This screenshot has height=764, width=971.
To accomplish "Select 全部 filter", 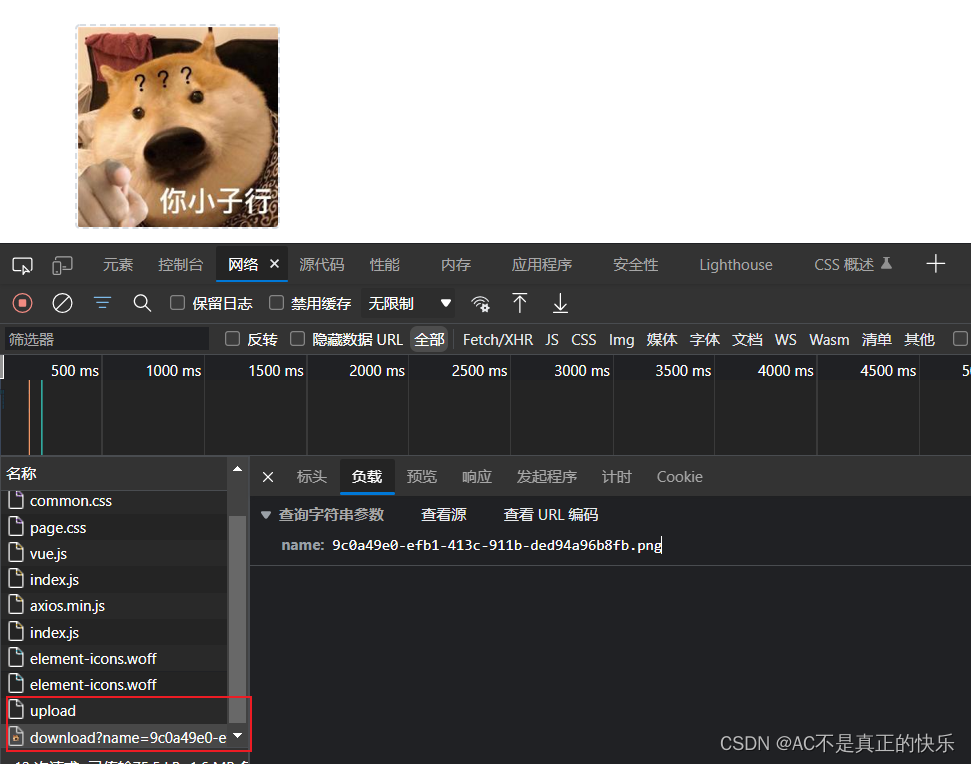I will click(x=429, y=340).
